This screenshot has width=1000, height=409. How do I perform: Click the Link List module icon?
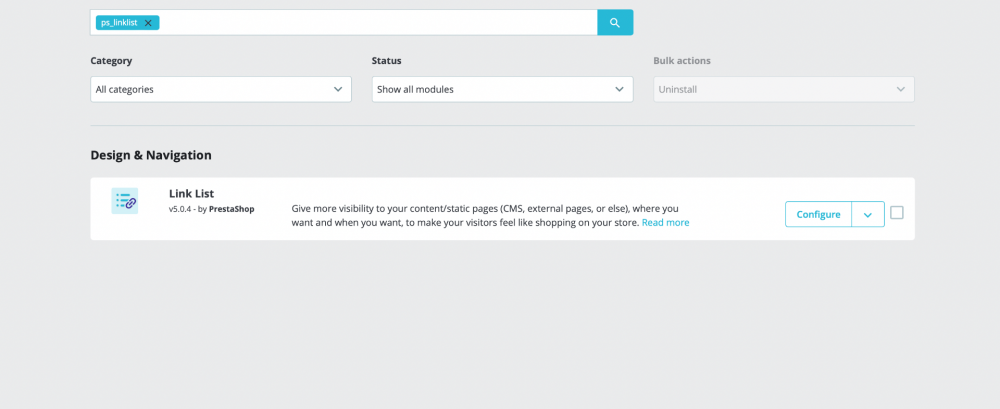[x=125, y=201]
